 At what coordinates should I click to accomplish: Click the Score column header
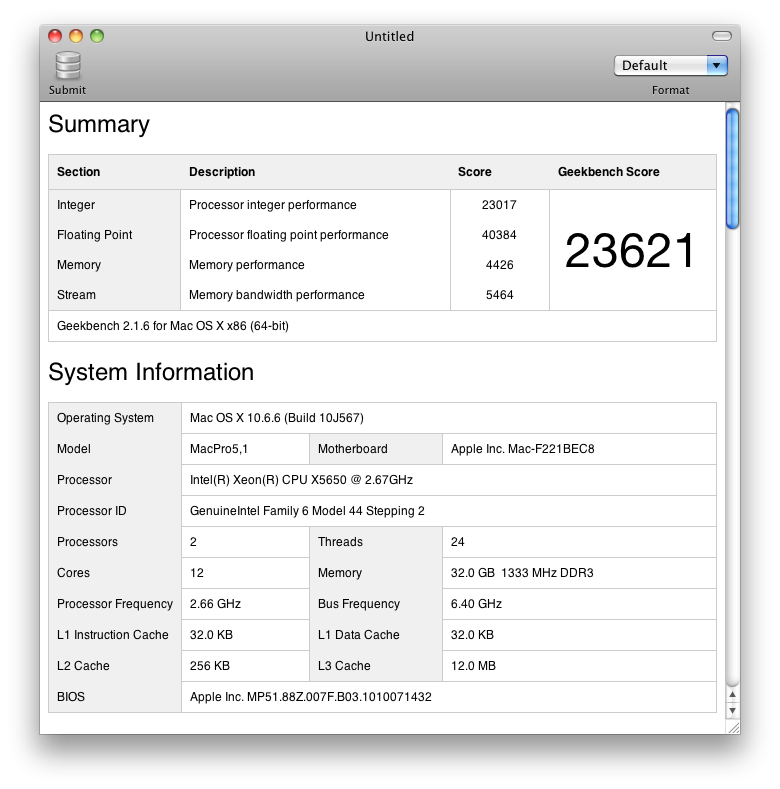pos(475,172)
